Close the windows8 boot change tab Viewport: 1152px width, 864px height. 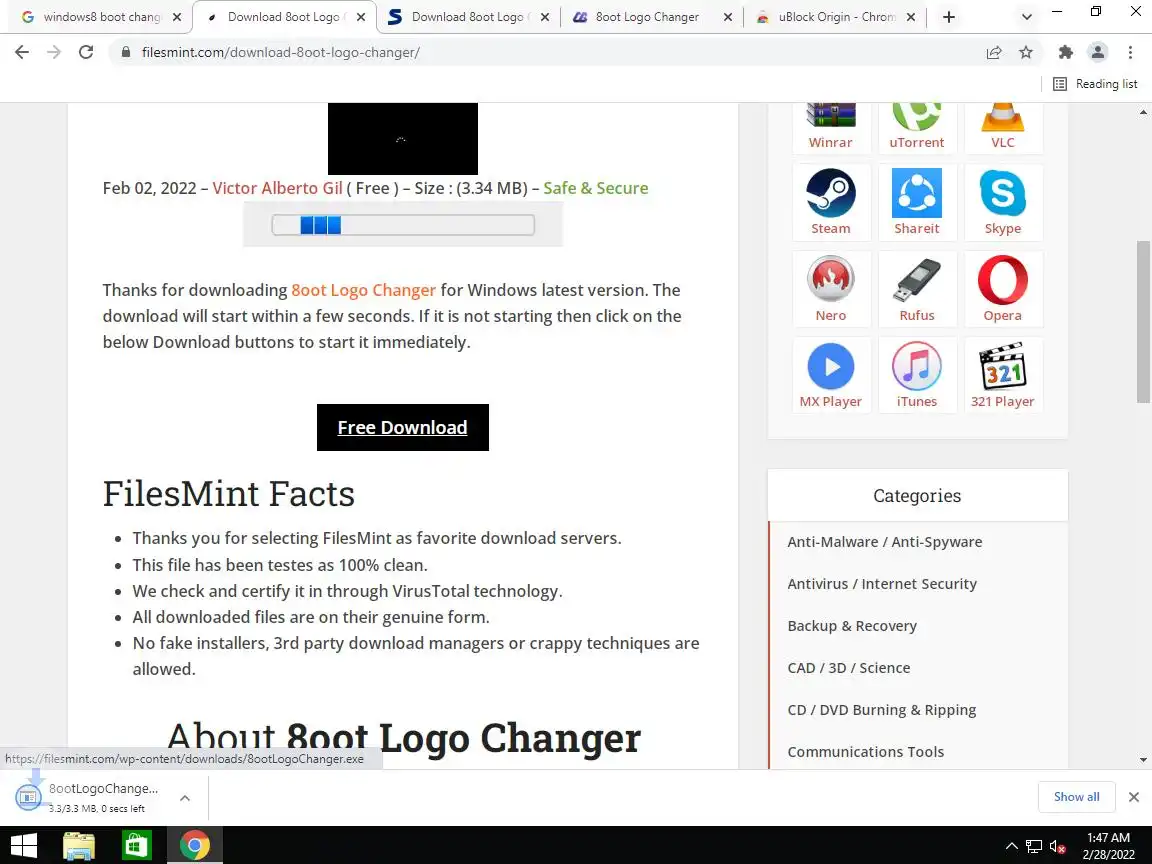pos(176,17)
